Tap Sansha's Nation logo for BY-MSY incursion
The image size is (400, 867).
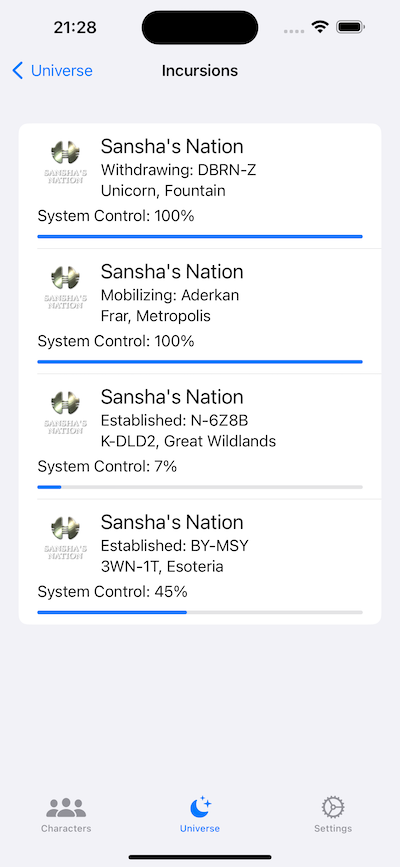coord(65,538)
